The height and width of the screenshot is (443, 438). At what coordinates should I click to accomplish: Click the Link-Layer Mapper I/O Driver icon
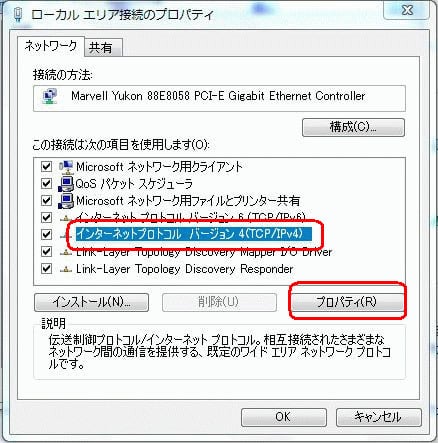66,252
